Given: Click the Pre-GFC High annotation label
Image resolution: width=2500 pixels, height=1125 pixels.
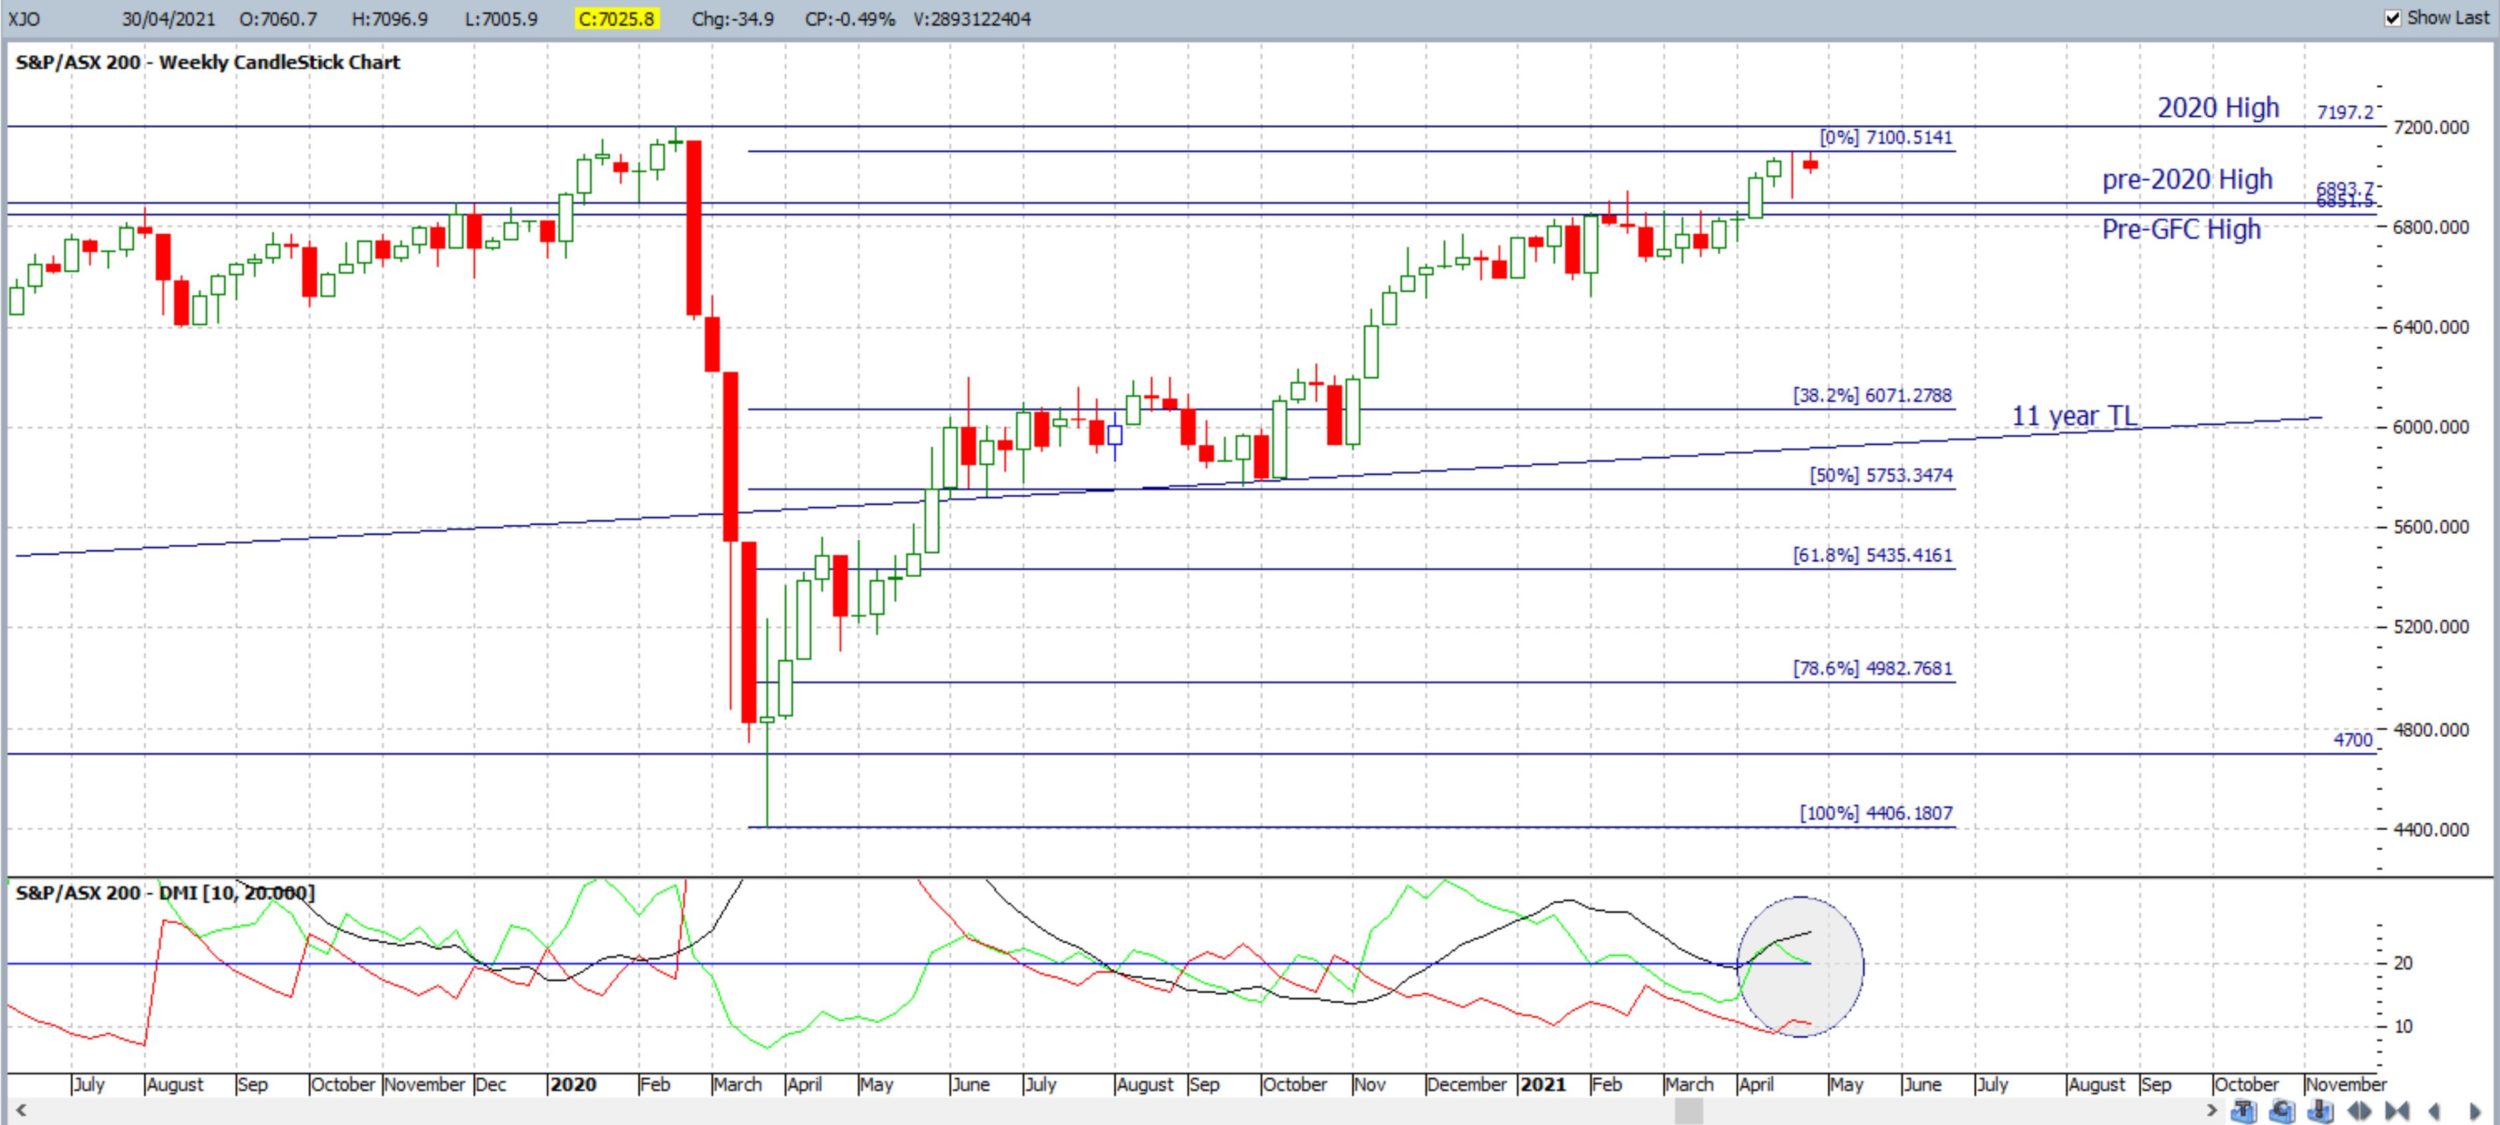Looking at the screenshot, I should click(x=2181, y=229).
